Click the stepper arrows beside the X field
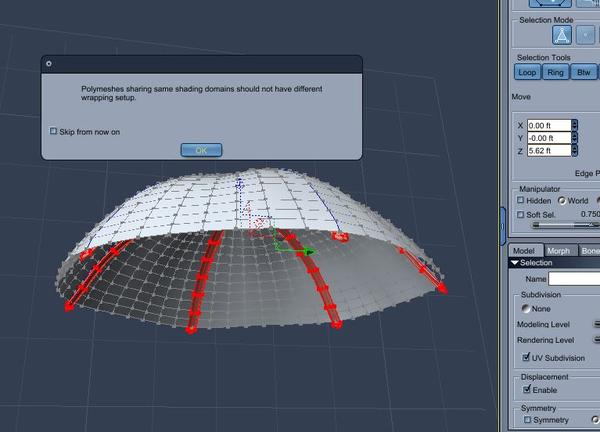Viewport: 600px width, 432px height. [x=574, y=126]
